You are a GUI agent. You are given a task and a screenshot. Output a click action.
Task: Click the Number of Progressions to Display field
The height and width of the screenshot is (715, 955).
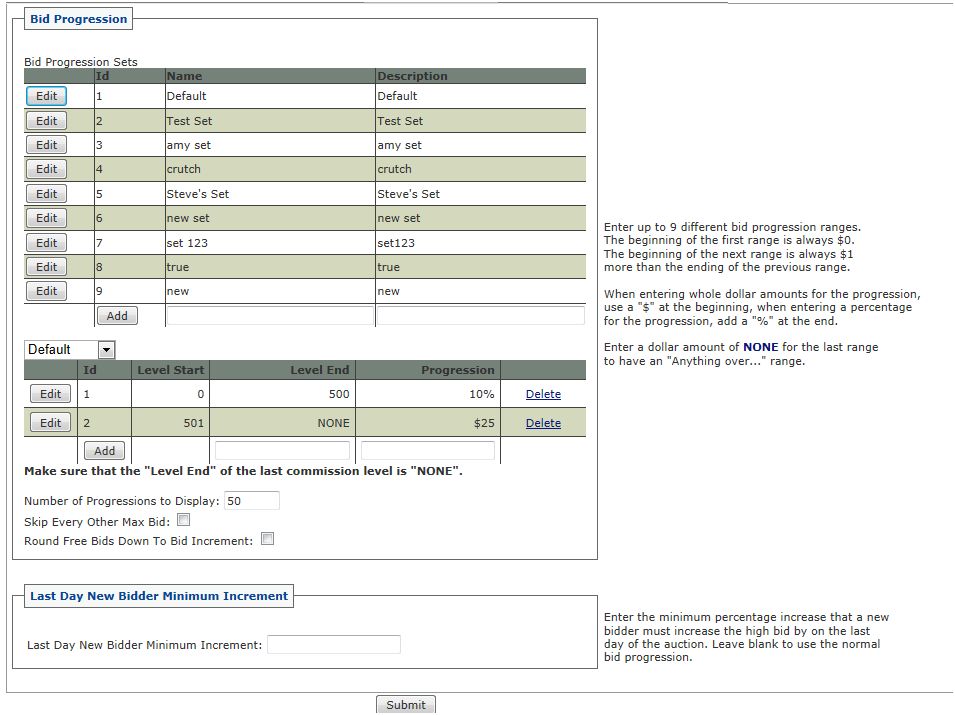pos(252,501)
